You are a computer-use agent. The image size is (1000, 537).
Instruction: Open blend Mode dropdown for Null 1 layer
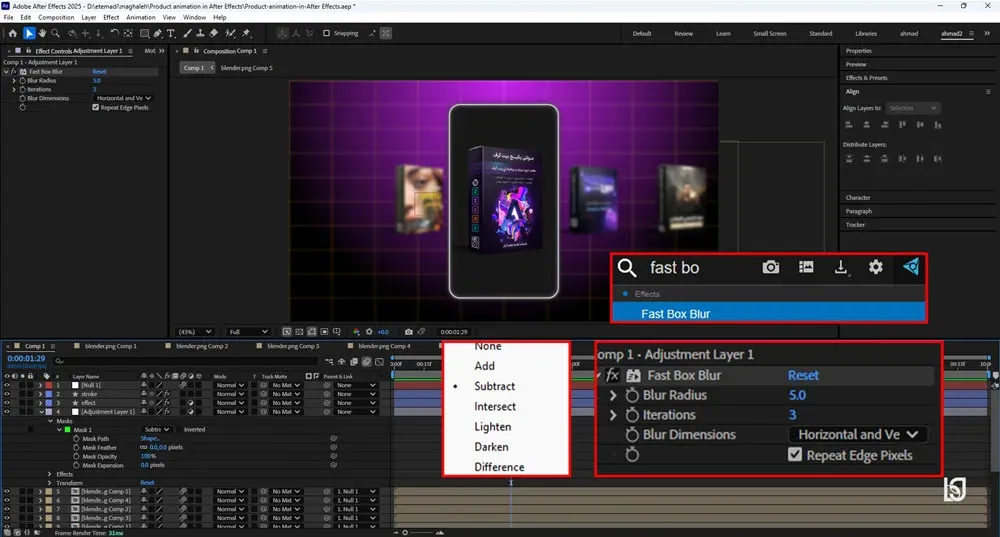tap(230, 385)
